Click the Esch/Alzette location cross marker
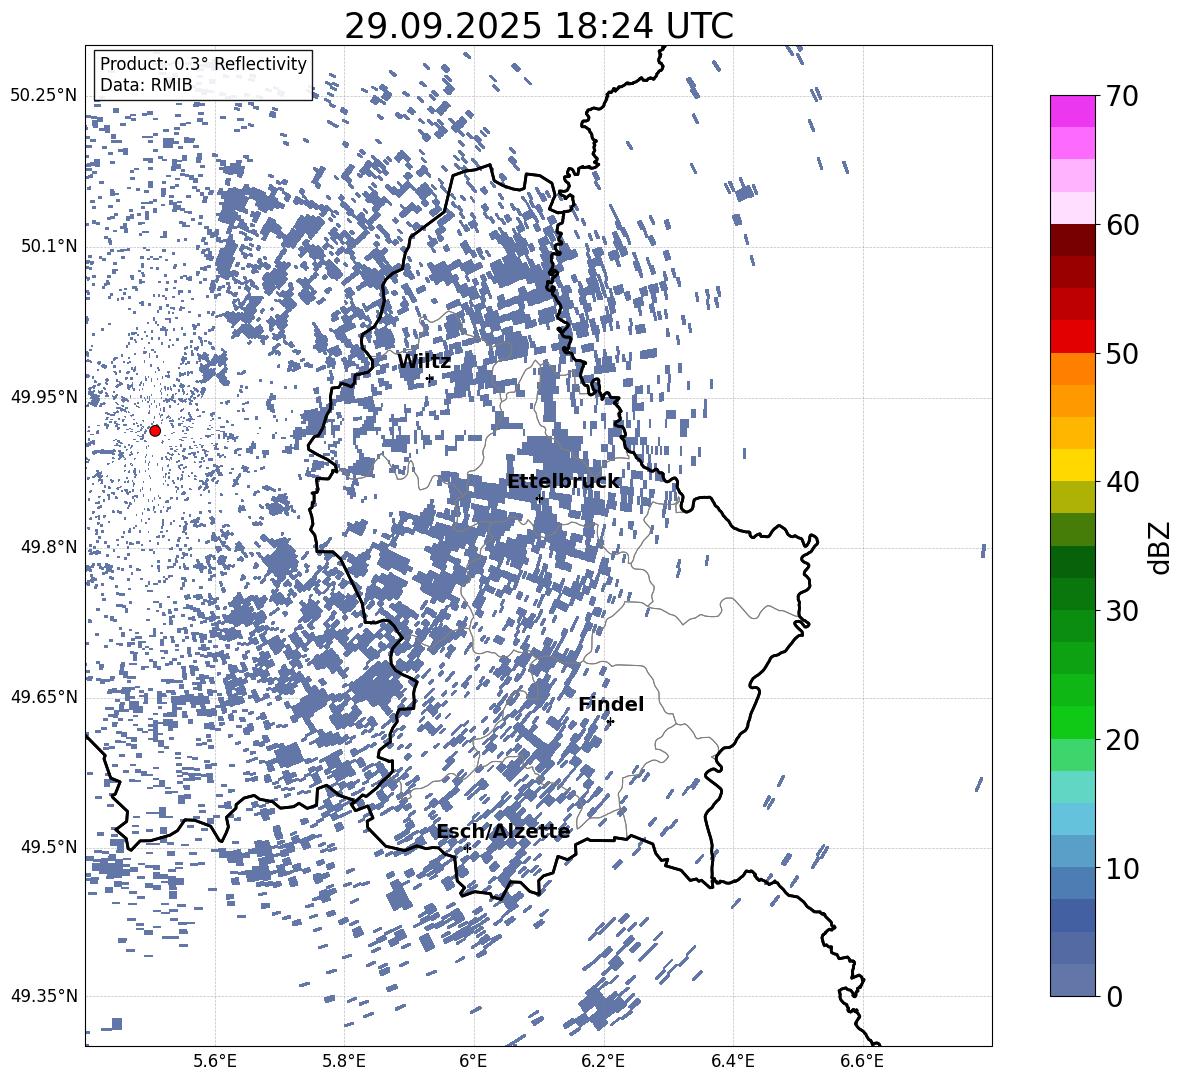This screenshot has height=1081, width=1184. point(467,848)
